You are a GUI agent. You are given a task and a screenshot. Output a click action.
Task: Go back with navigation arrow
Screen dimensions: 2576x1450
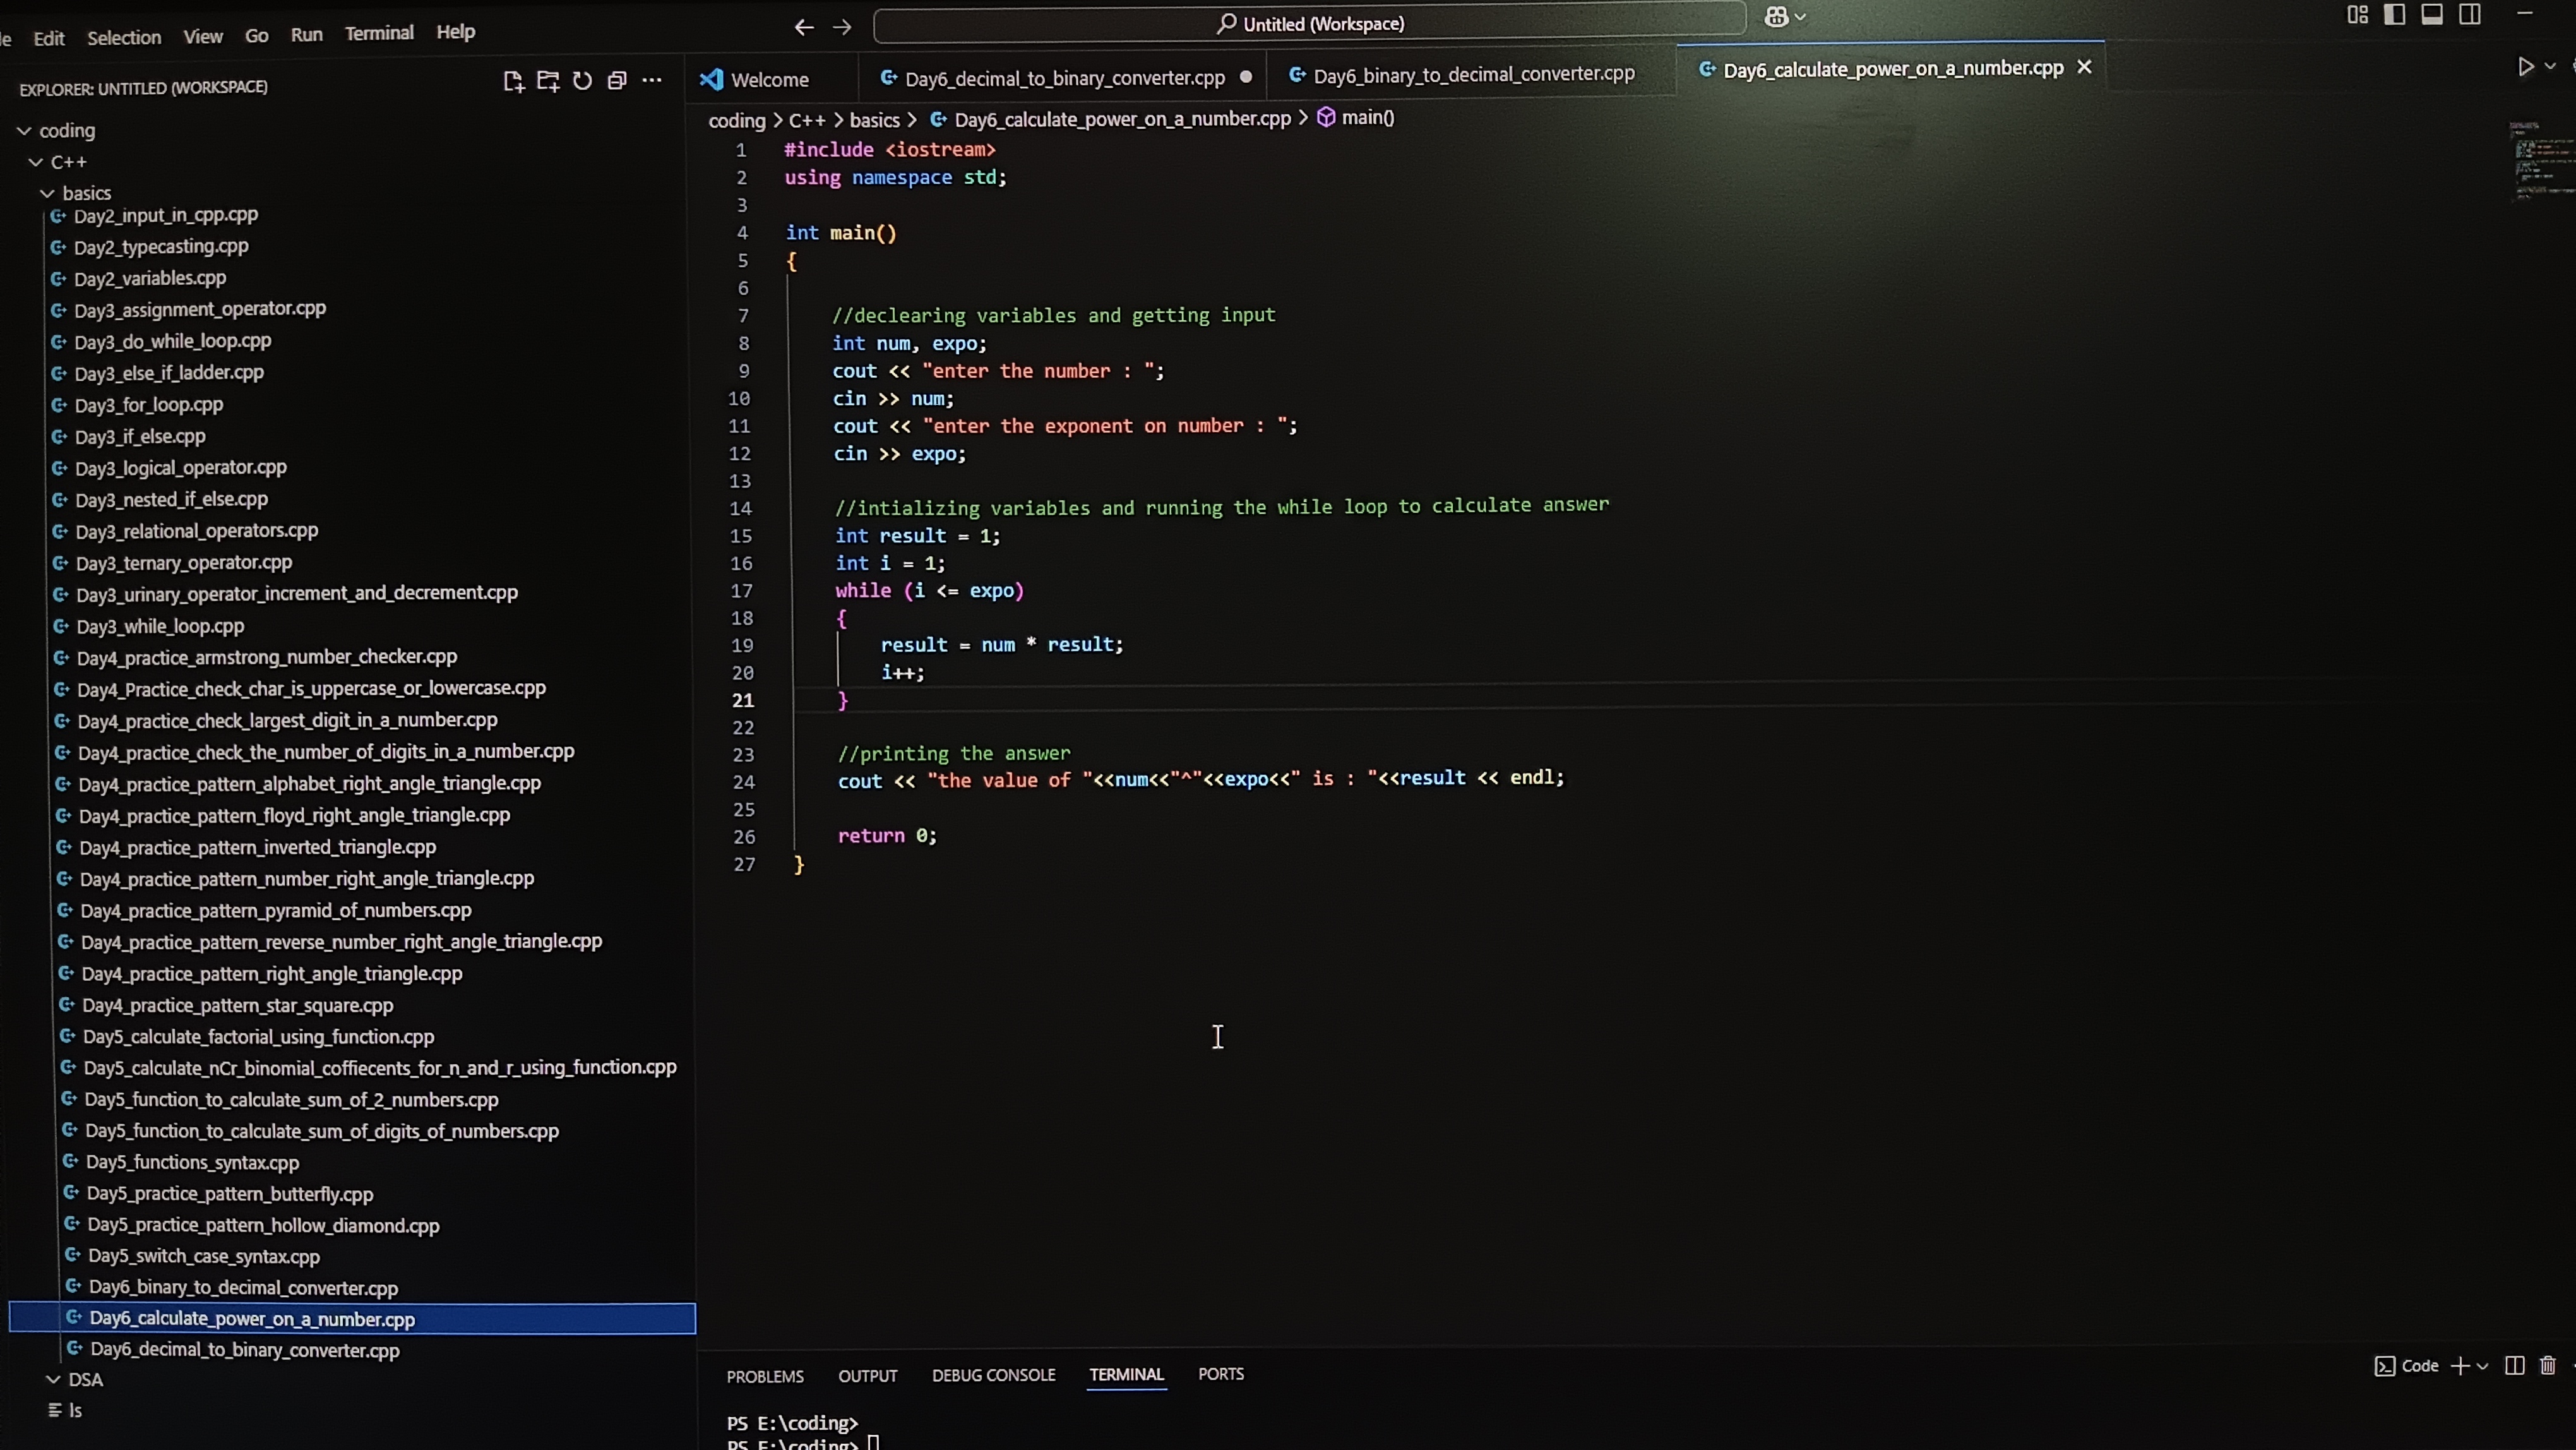(804, 28)
